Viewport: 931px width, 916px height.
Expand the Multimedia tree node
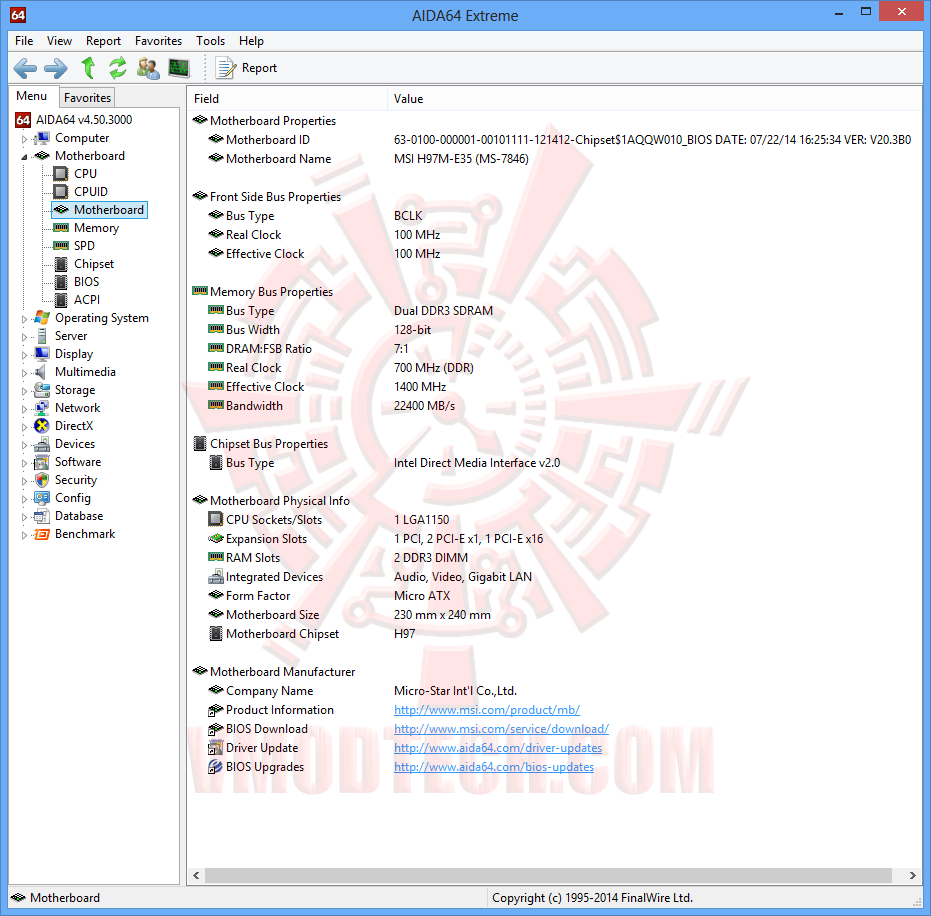point(24,373)
